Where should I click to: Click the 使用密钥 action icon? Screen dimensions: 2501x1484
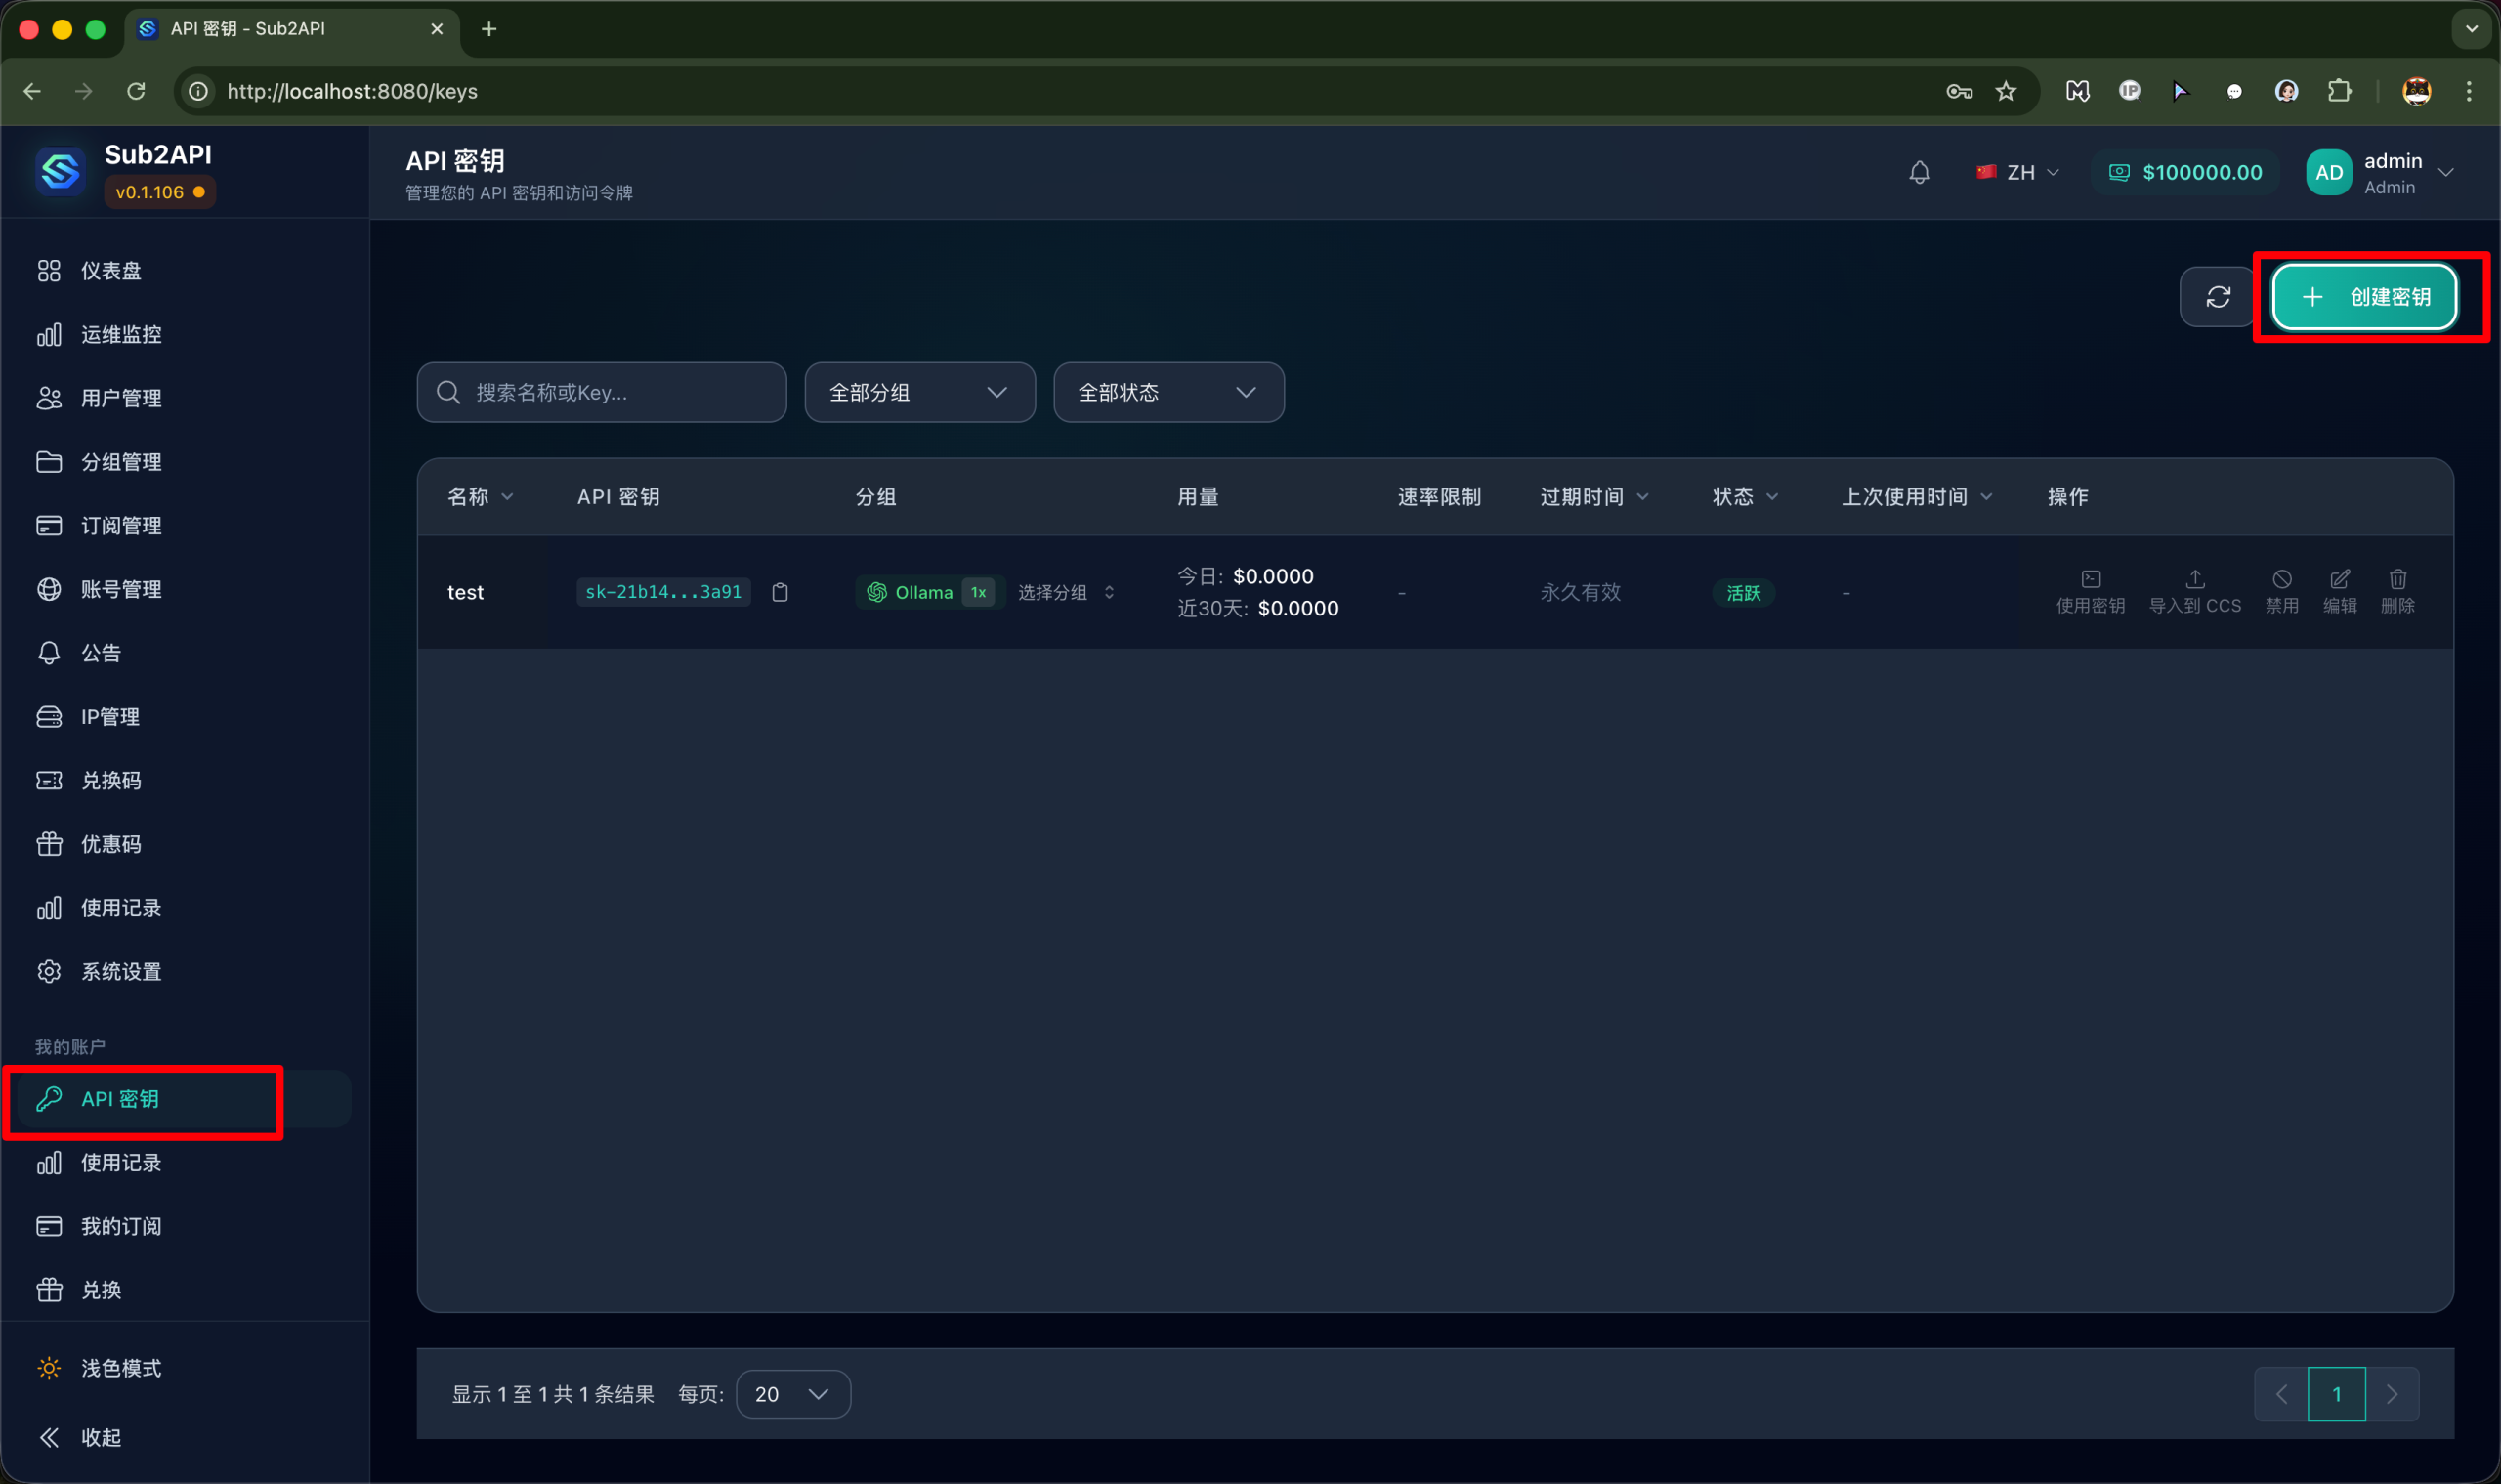coord(2089,591)
